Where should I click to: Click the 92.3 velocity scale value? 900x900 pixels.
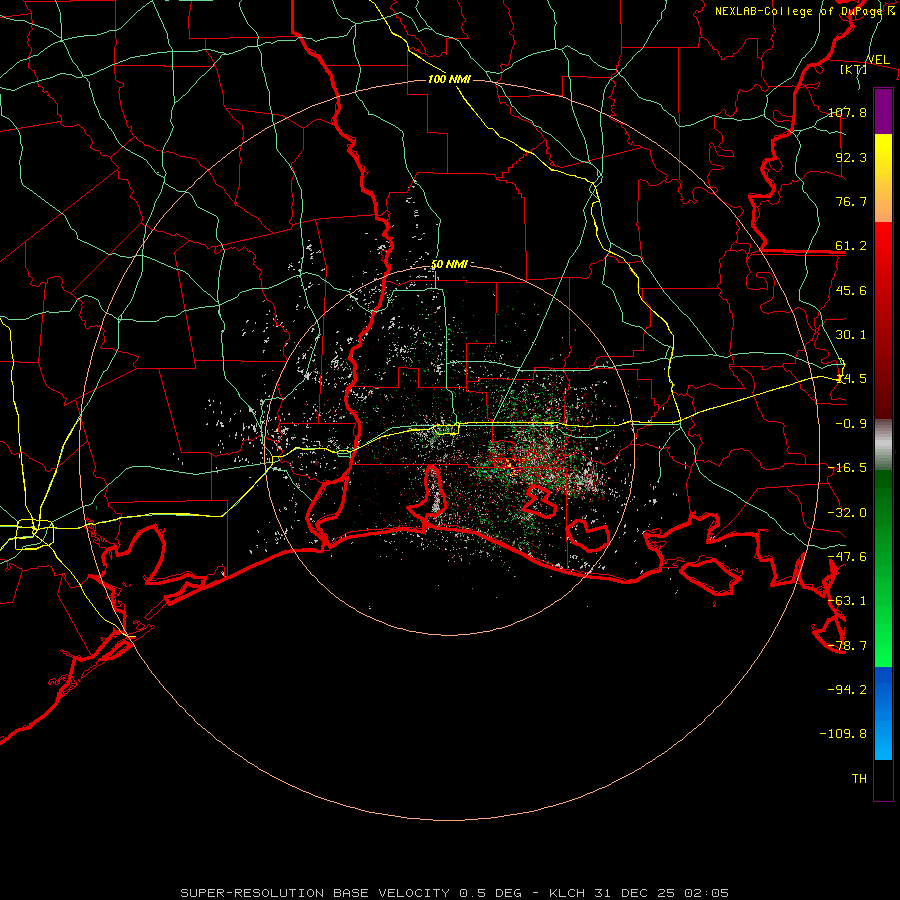pos(851,157)
